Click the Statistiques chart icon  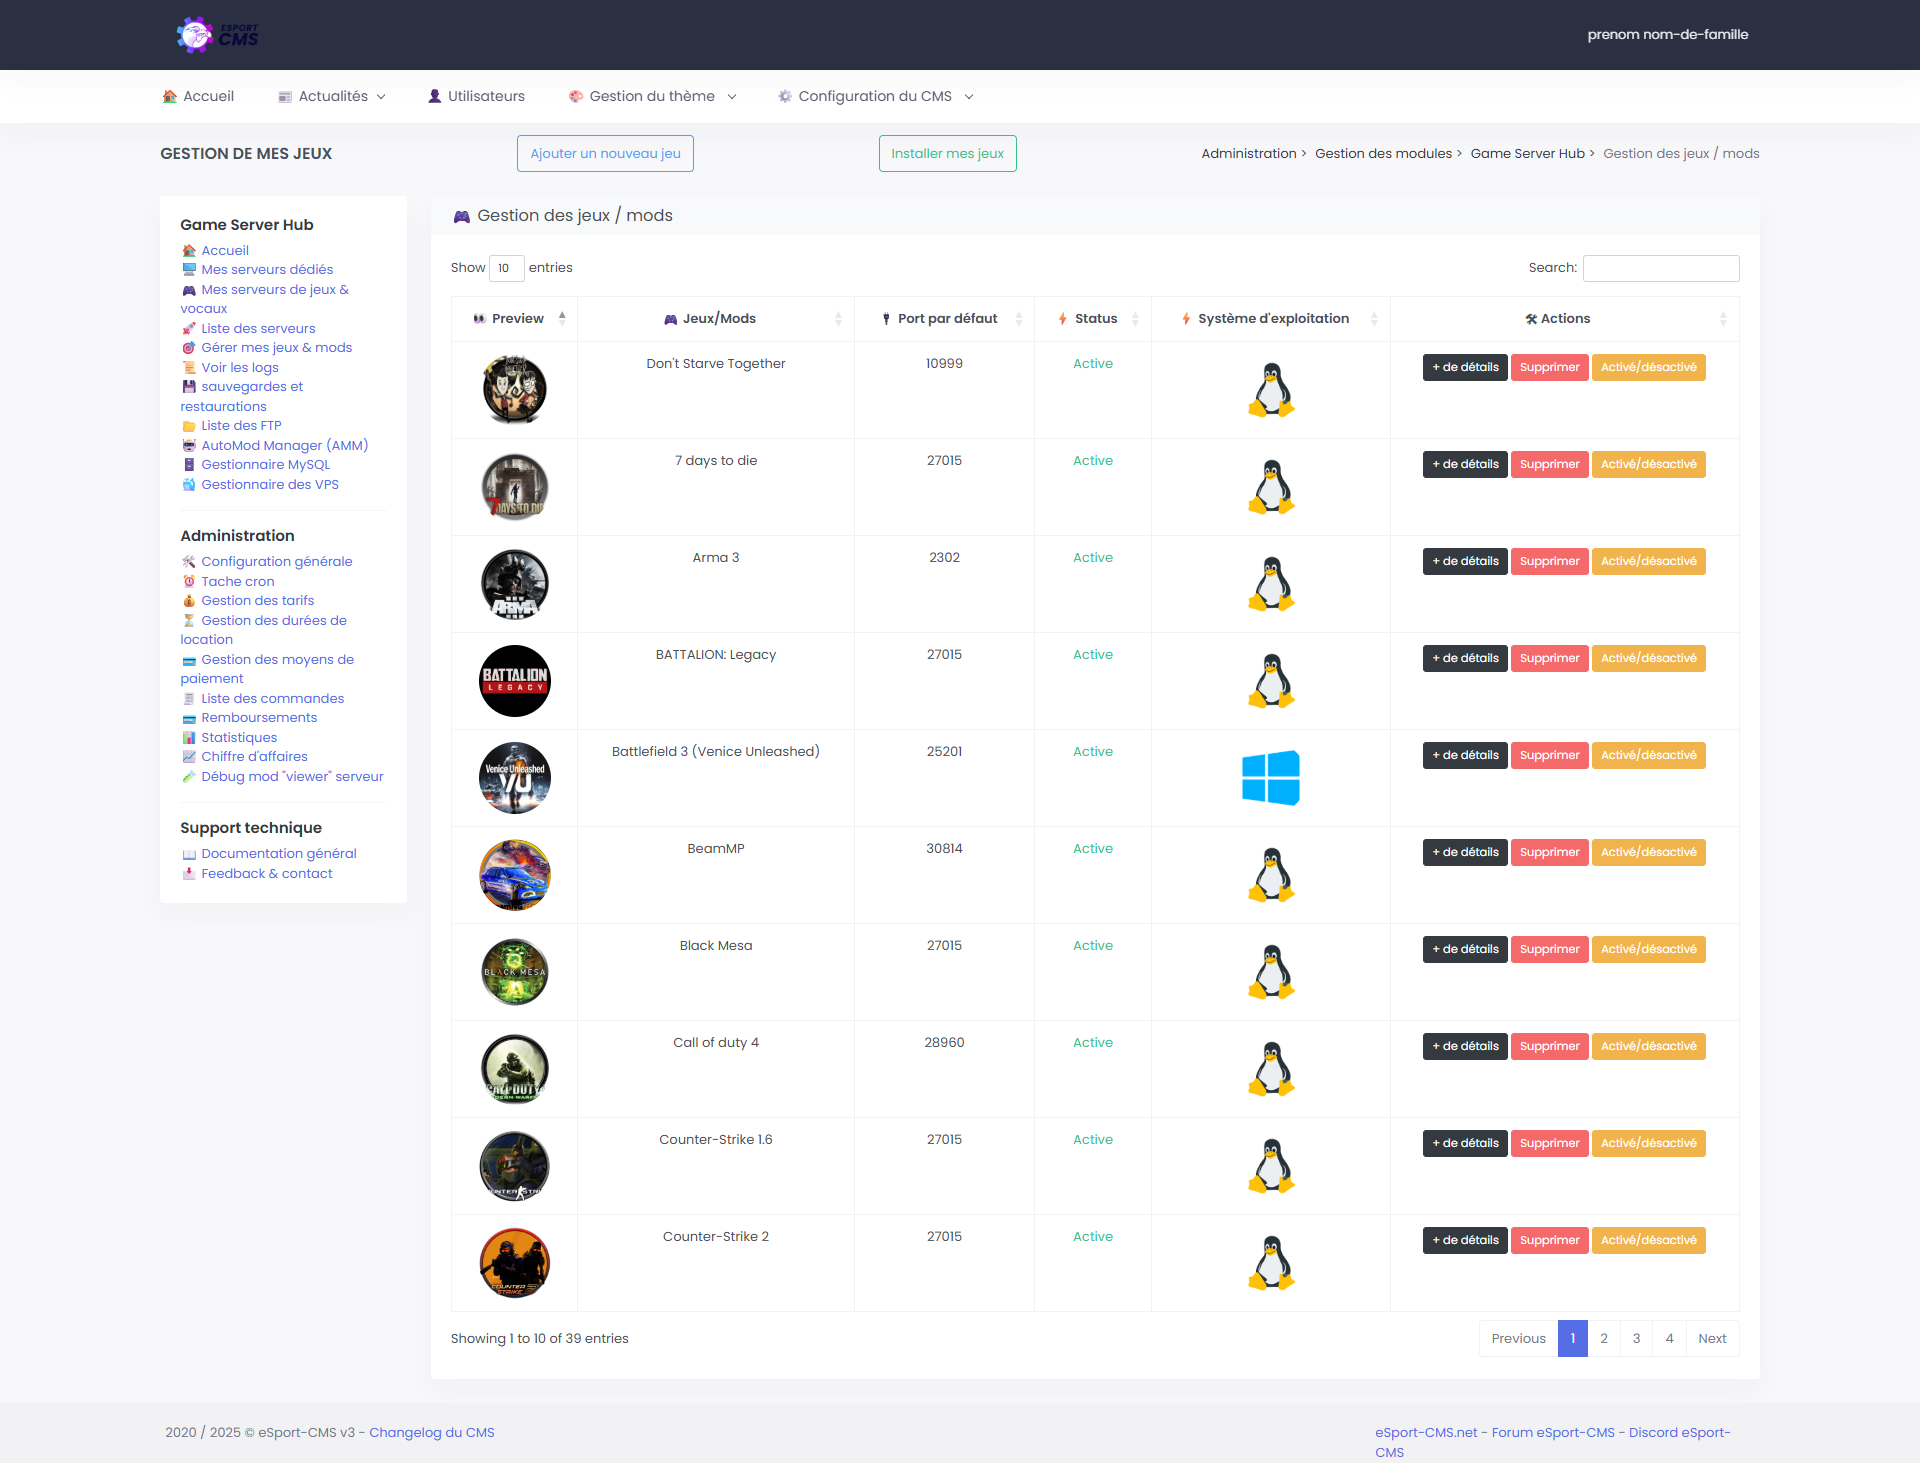point(189,738)
